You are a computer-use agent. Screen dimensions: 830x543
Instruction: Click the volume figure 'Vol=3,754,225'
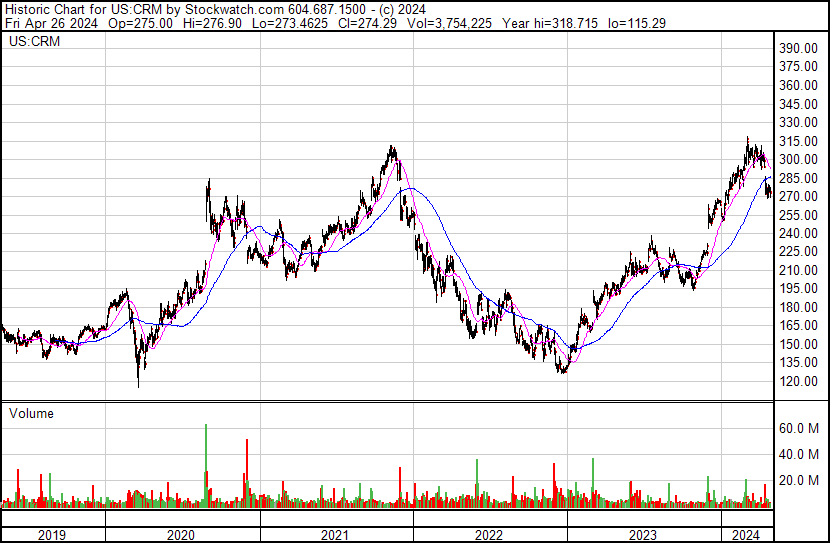[x=449, y=23]
